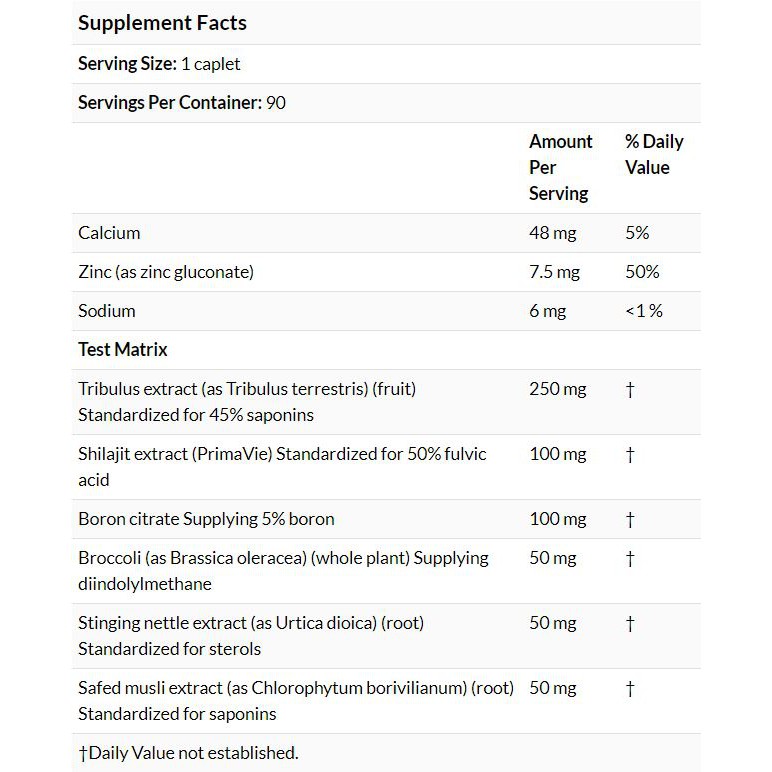Image resolution: width=772 pixels, height=772 pixels.
Task: Select the Sodium row label
Action: [107, 311]
